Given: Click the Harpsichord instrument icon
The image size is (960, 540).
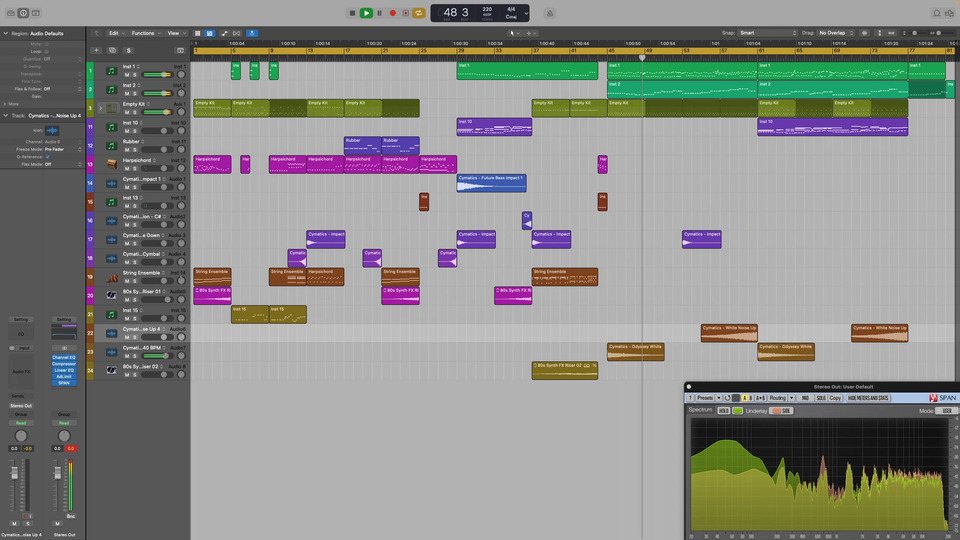Looking at the screenshot, I should 111,164.
